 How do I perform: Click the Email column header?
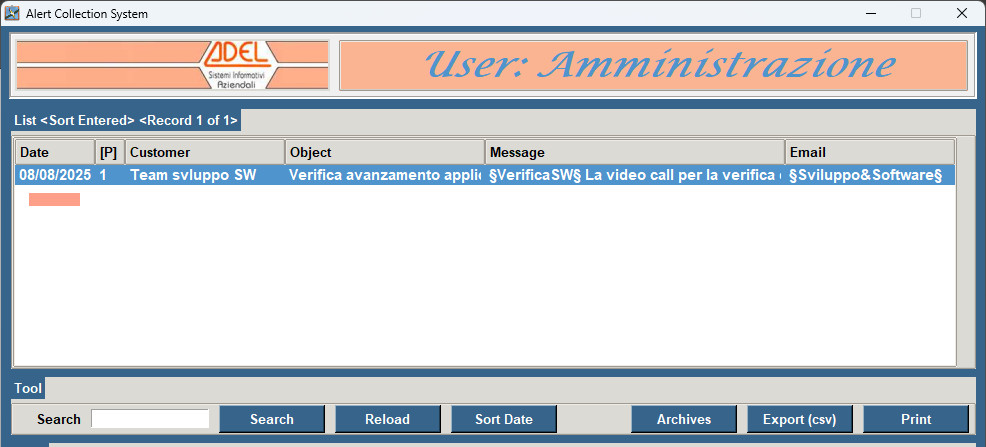pyautogui.click(x=869, y=152)
